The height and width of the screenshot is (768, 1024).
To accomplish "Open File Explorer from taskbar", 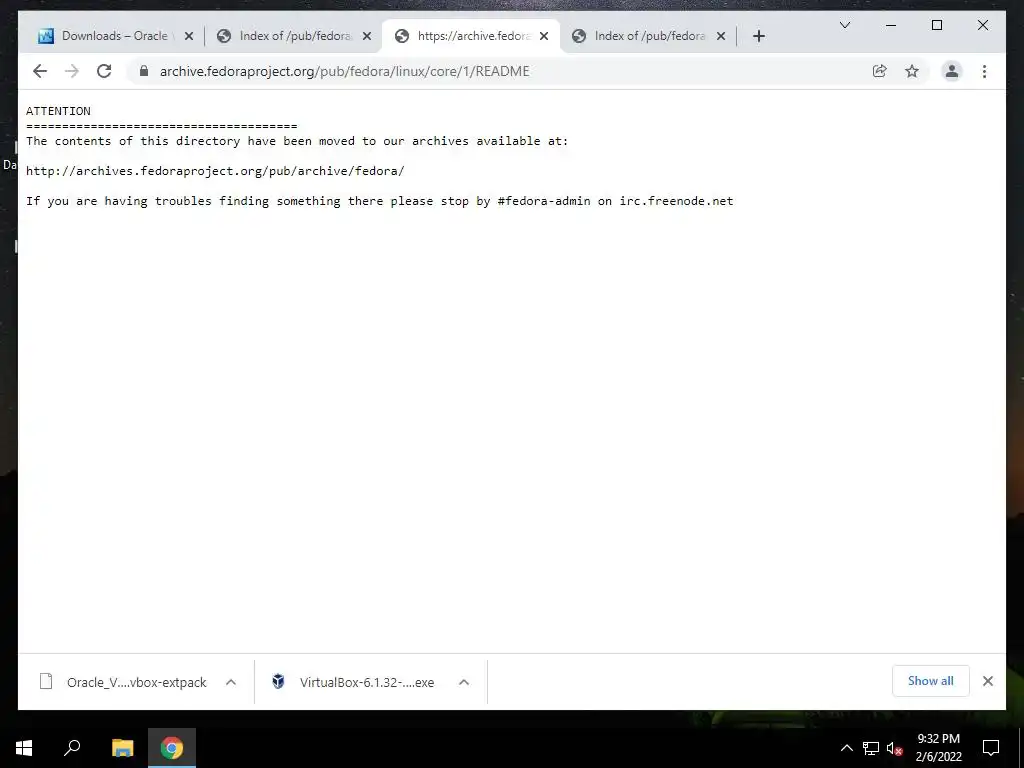I will [x=122, y=748].
